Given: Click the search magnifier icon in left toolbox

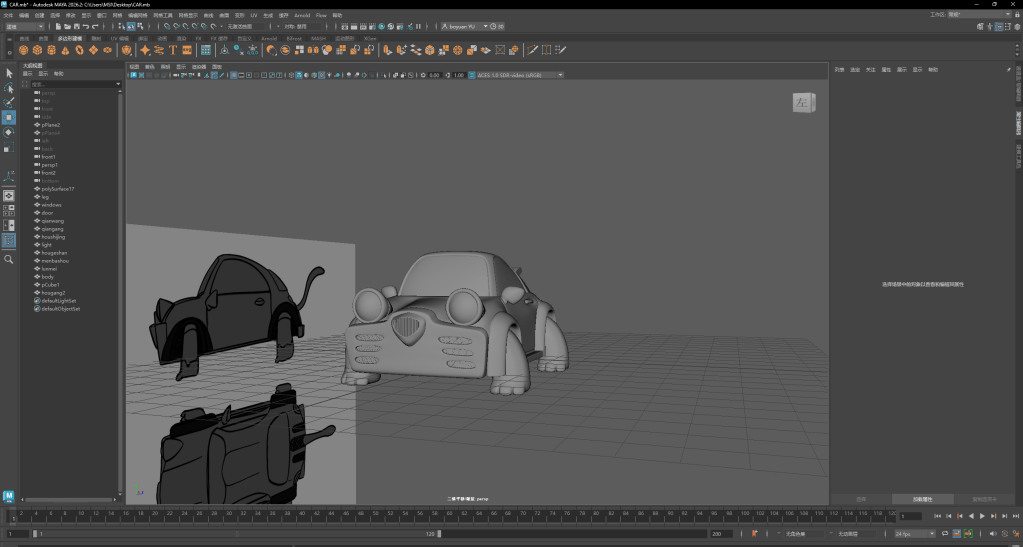Looking at the screenshot, I should click(x=9, y=259).
